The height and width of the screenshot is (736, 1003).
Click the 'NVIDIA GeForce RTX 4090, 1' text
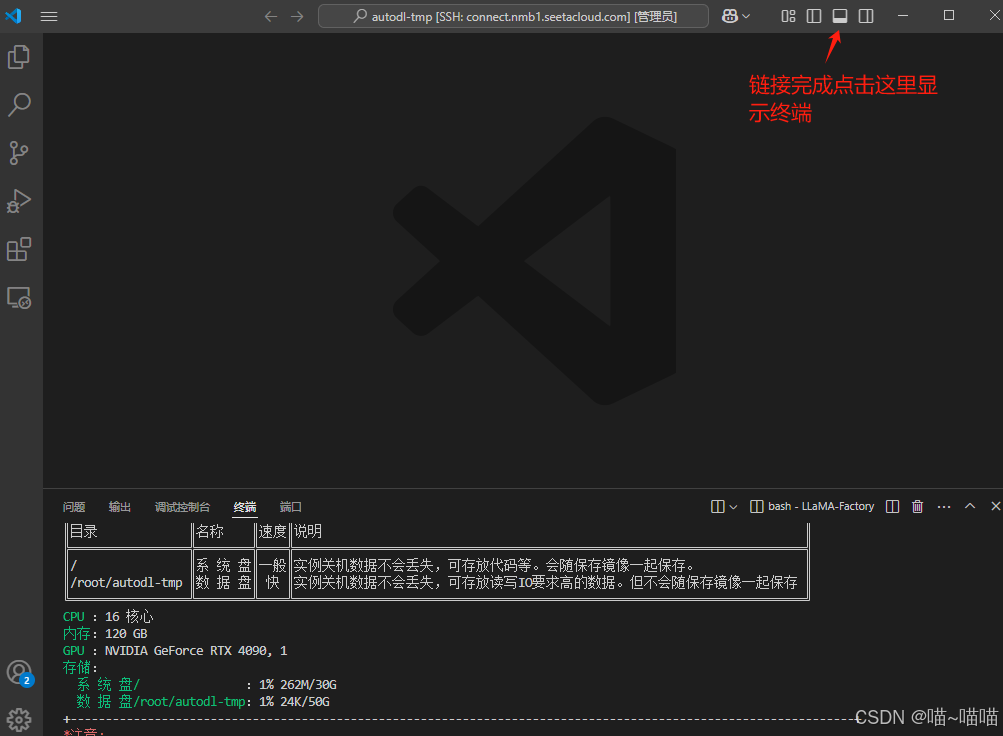[x=196, y=650]
